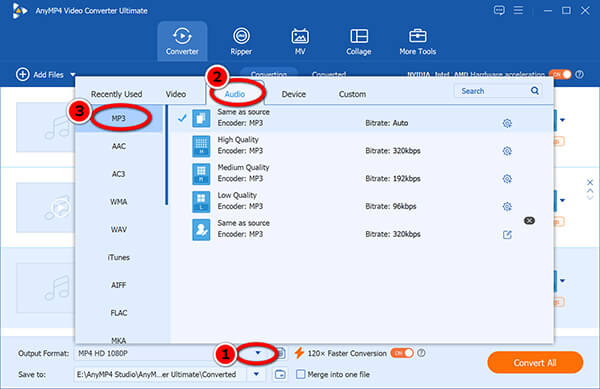Open settings gear for Low Quality 96kbps
The width and height of the screenshot is (600, 389).
507,207
